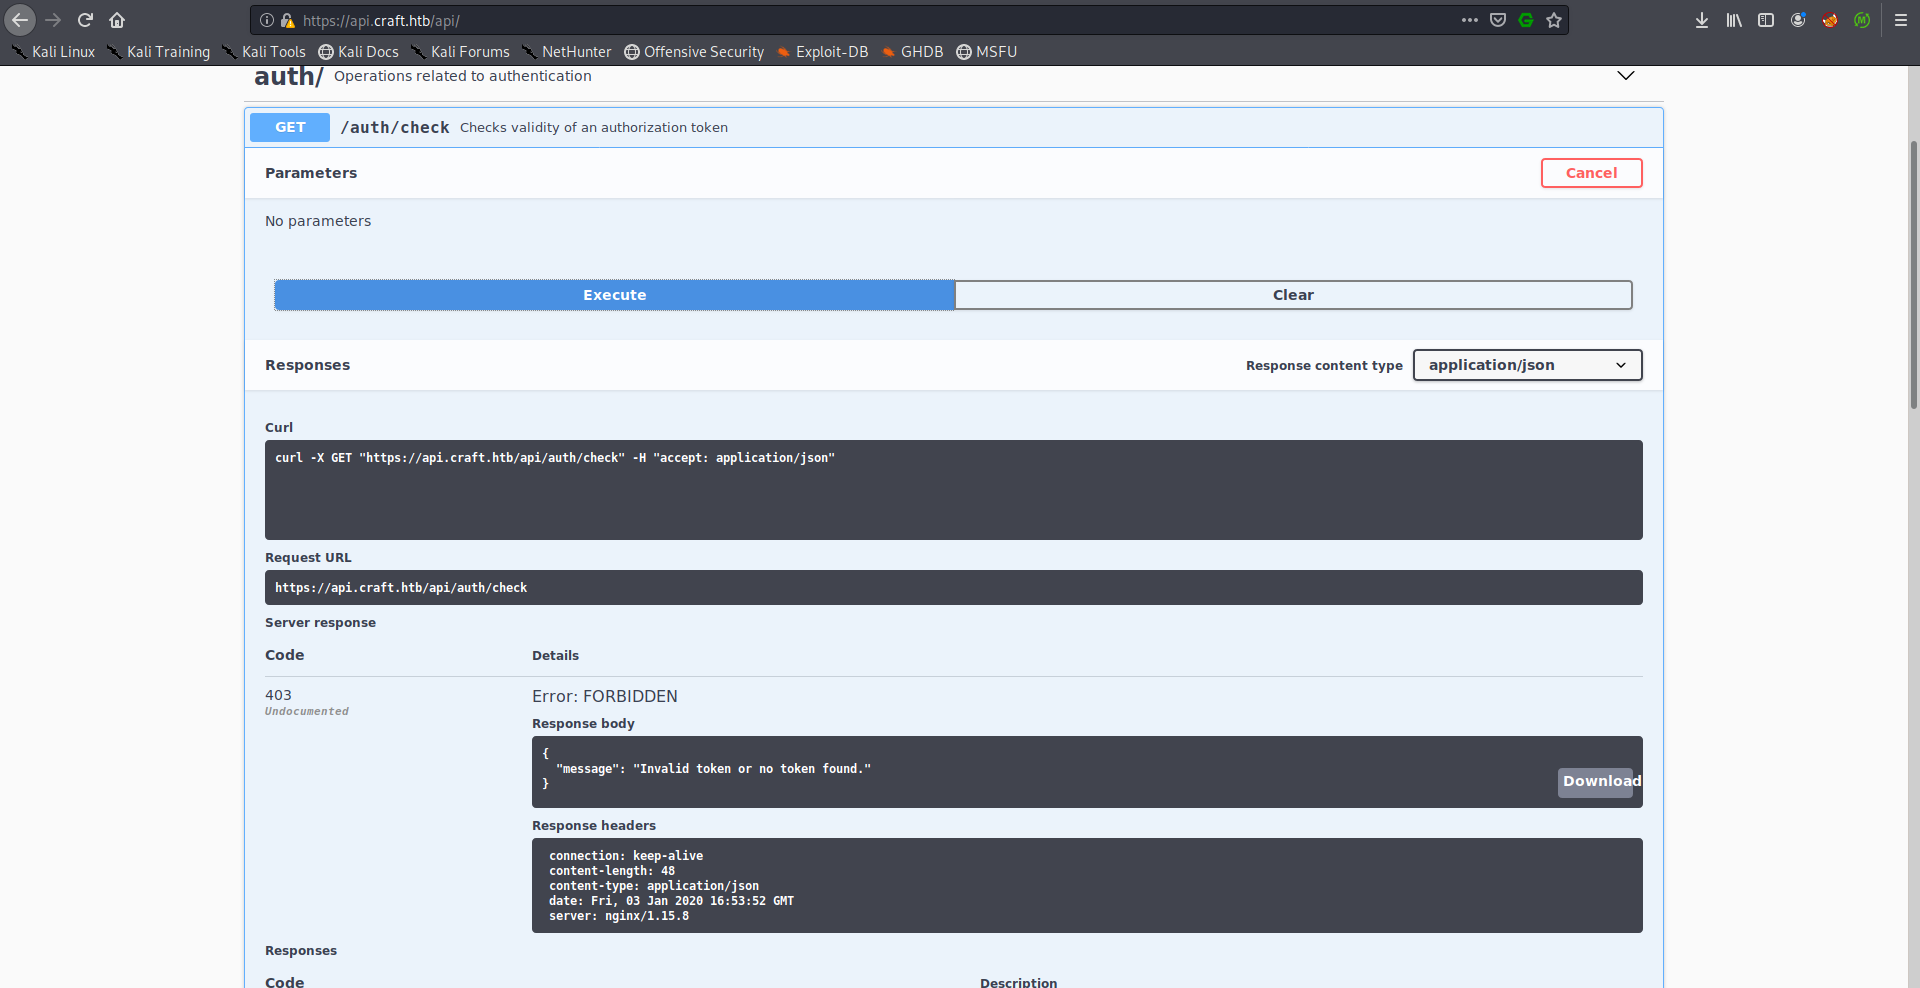Click the insecure connection padlock warning

point(287,20)
